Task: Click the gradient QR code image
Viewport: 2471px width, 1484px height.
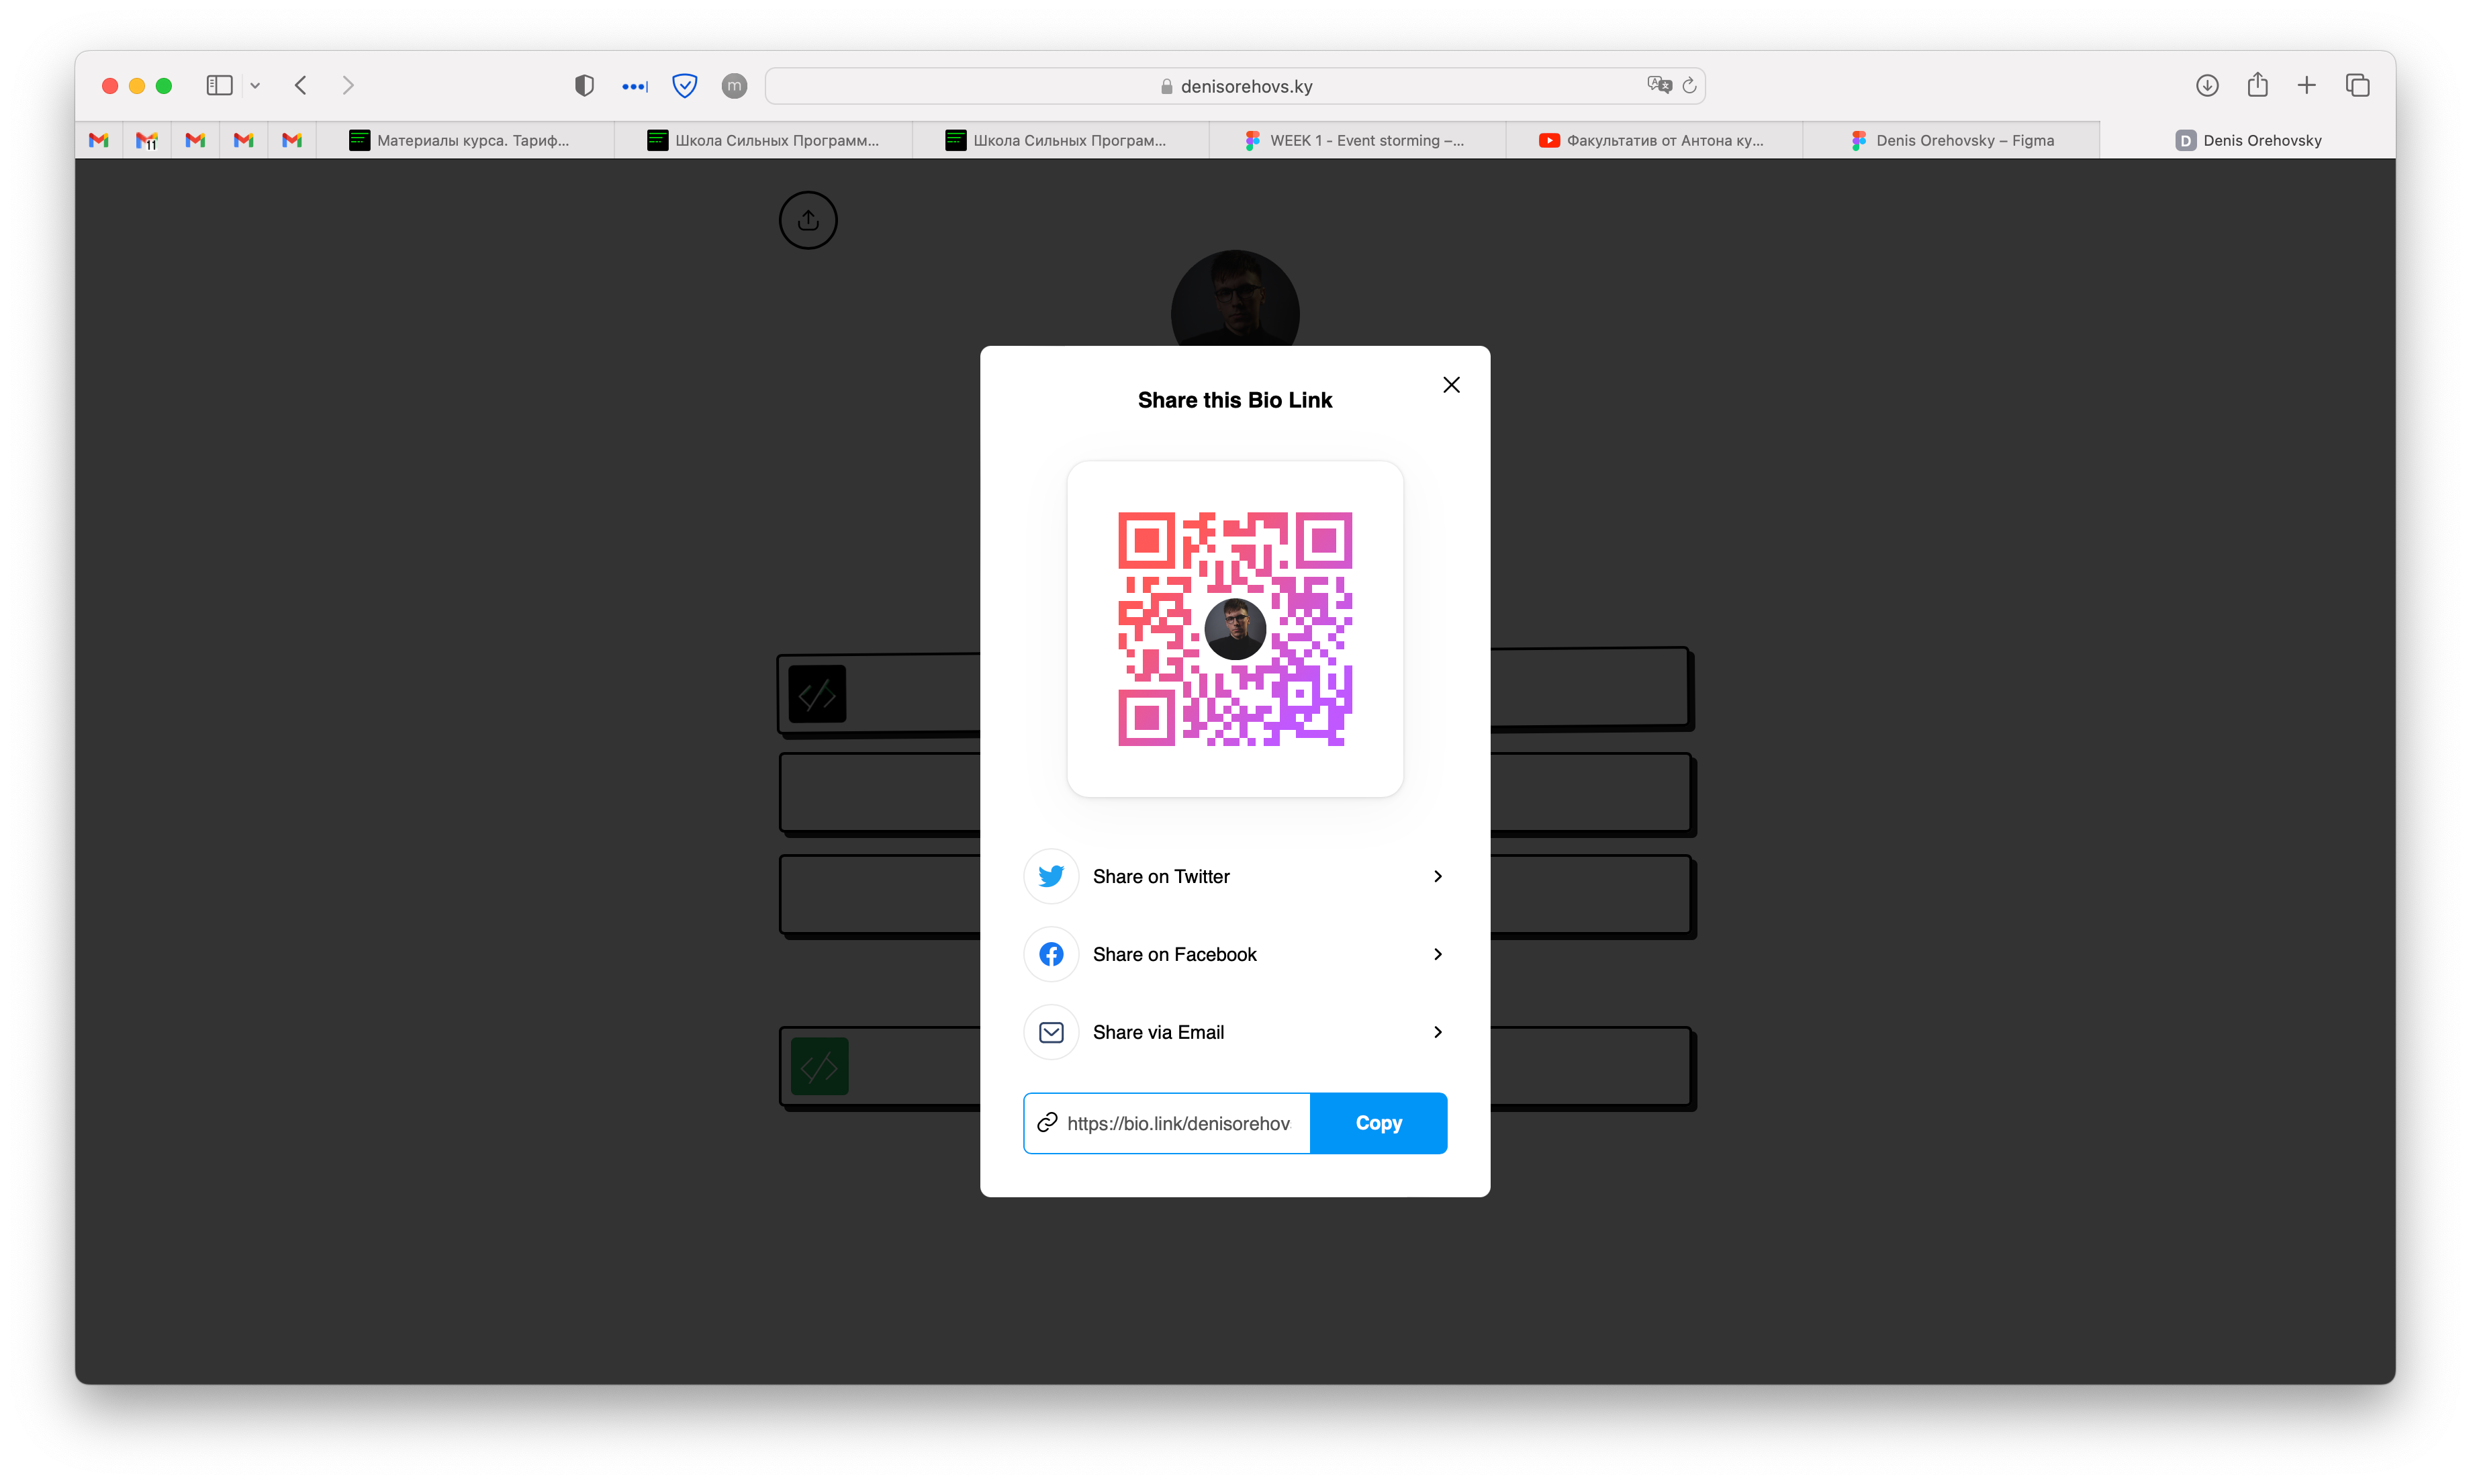Action: tap(1235, 629)
